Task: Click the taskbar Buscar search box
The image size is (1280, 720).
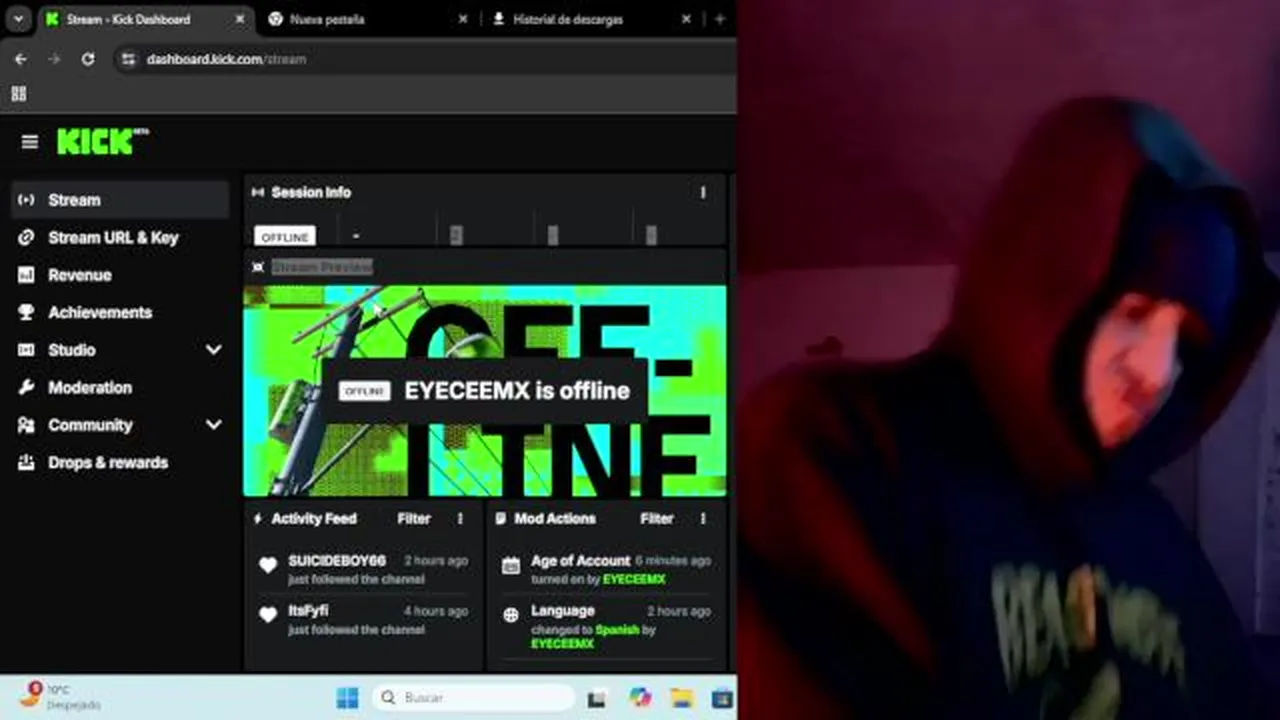Action: click(473, 698)
